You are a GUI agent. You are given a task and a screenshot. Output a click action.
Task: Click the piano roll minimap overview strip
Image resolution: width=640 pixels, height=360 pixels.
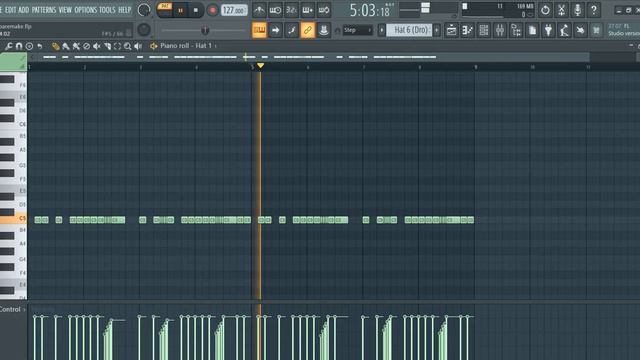pyautogui.click(x=309, y=58)
